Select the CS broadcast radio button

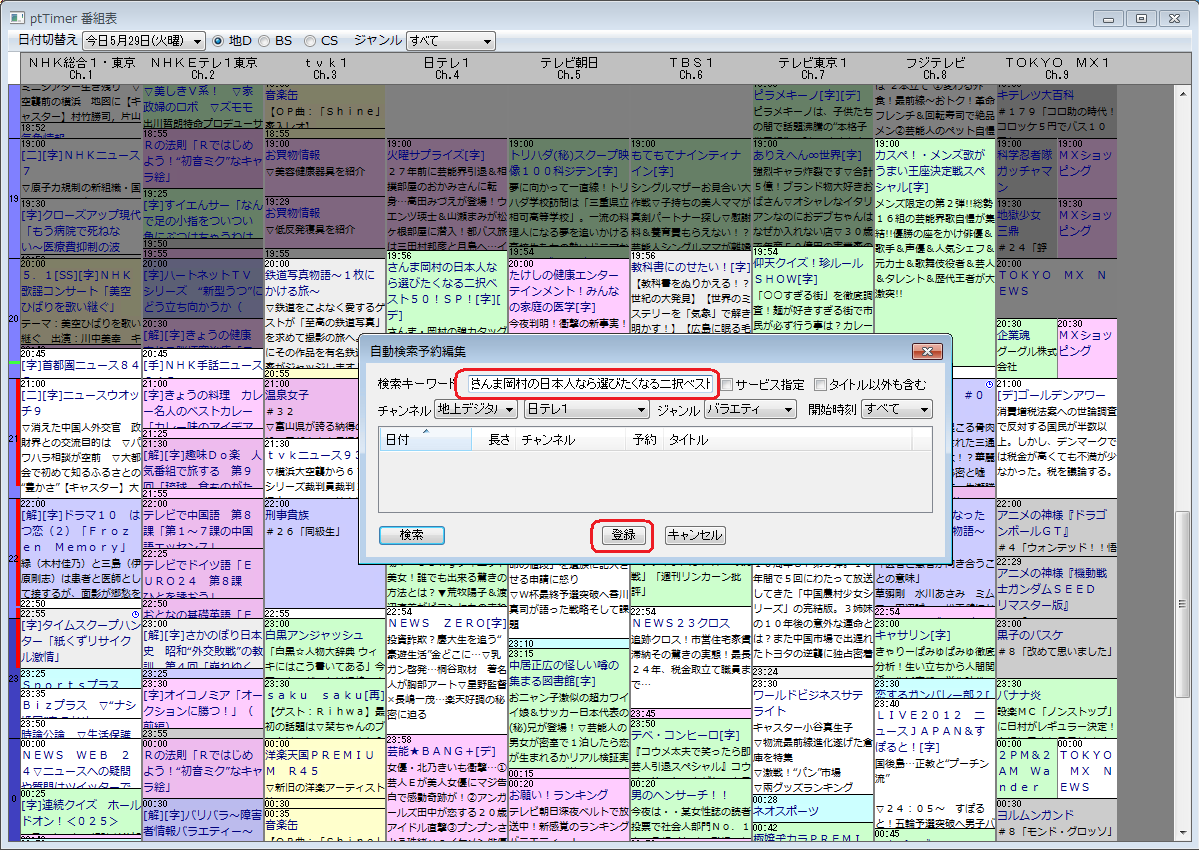(311, 41)
